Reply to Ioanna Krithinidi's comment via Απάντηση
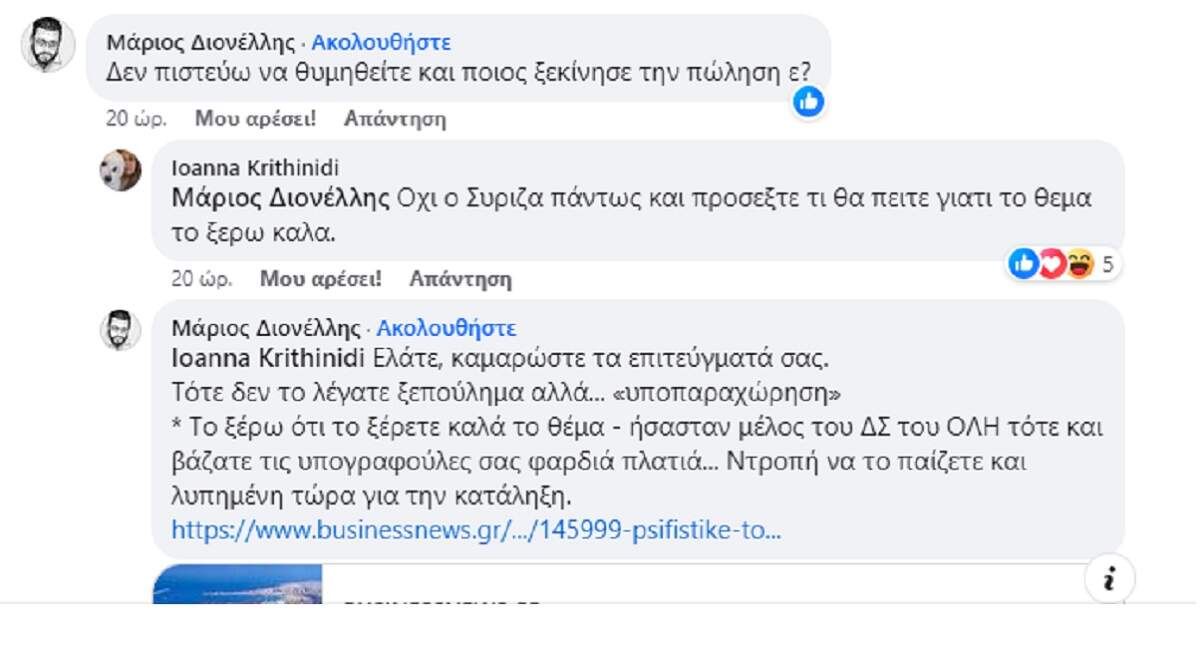Image resolution: width=1200 pixels, height=668 pixels. 460,279
